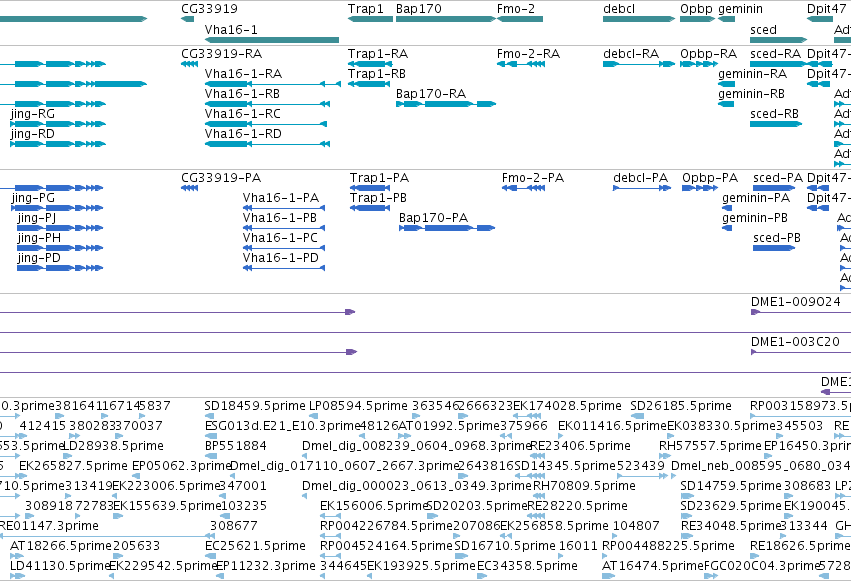Screen dimensions: 851x581
Task: Select the Trap1-PB protein label
Action: (378, 198)
